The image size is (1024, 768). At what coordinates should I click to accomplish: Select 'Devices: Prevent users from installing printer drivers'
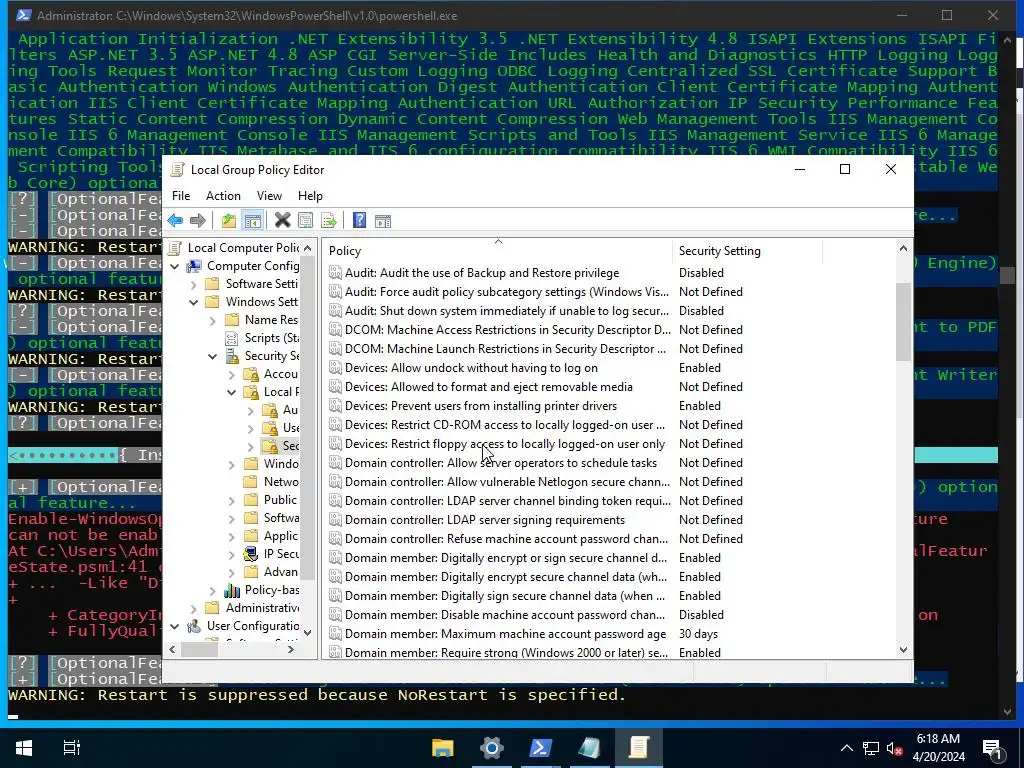[x=481, y=406]
